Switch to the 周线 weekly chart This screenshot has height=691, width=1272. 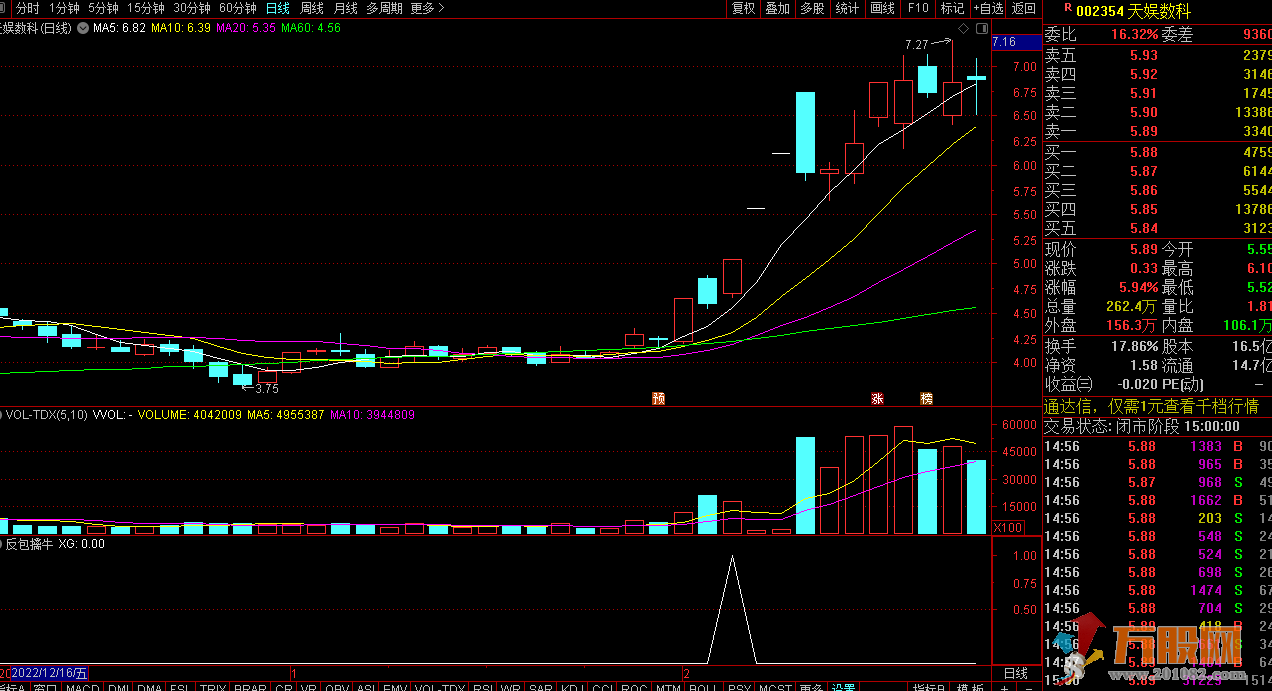click(312, 8)
